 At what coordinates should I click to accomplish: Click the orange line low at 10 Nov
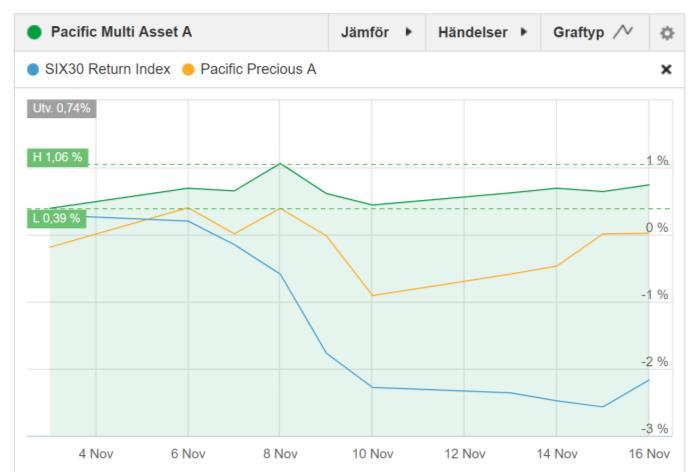click(x=373, y=295)
